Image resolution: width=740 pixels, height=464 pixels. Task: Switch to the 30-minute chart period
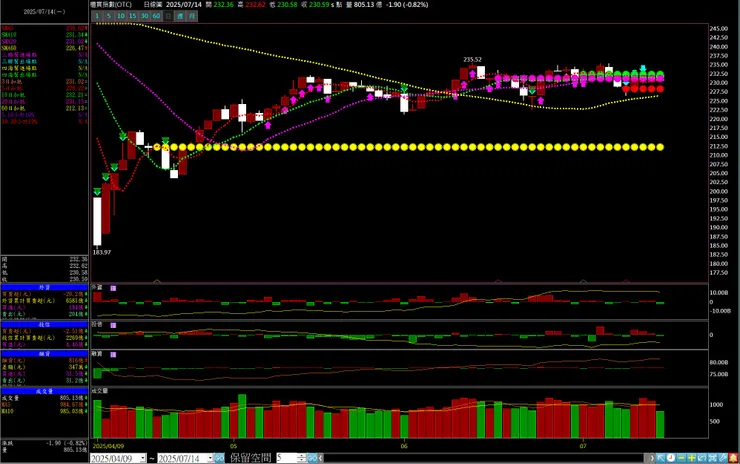(144, 16)
